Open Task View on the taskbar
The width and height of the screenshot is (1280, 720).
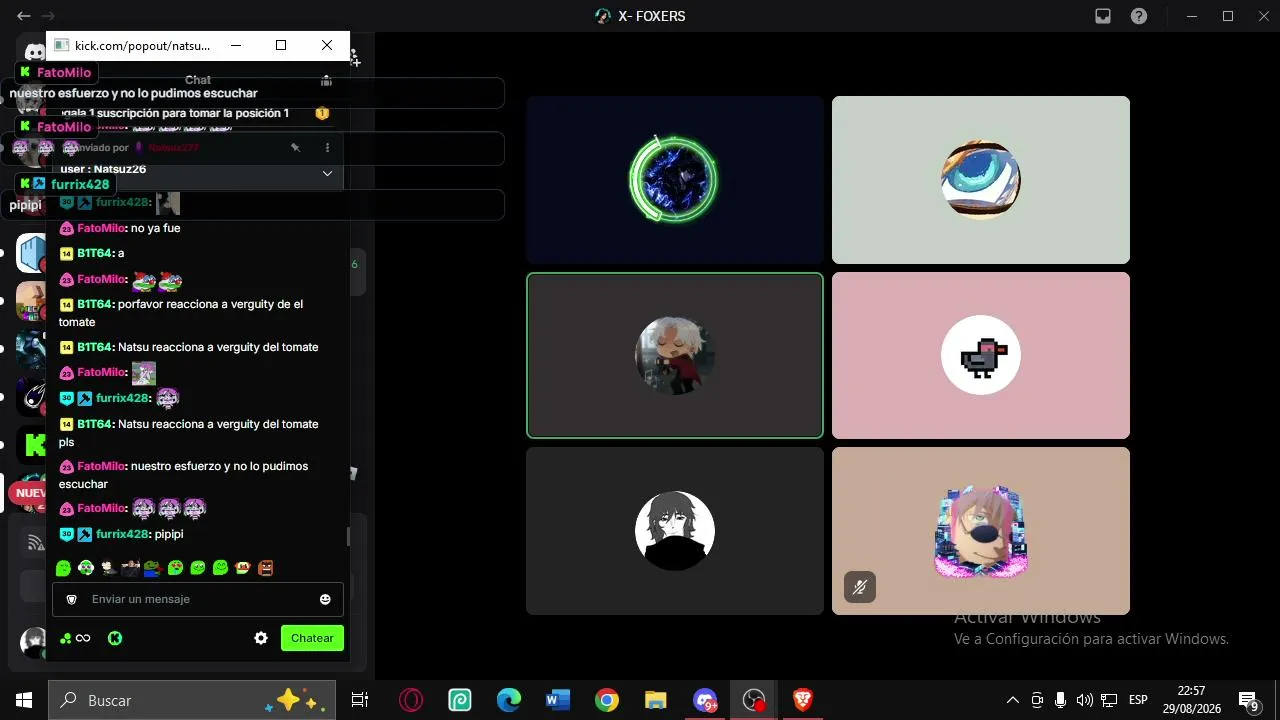(x=360, y=700)
